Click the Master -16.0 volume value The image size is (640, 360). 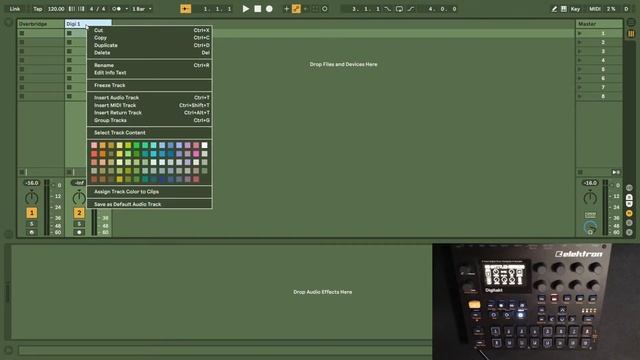click(590, 183)
